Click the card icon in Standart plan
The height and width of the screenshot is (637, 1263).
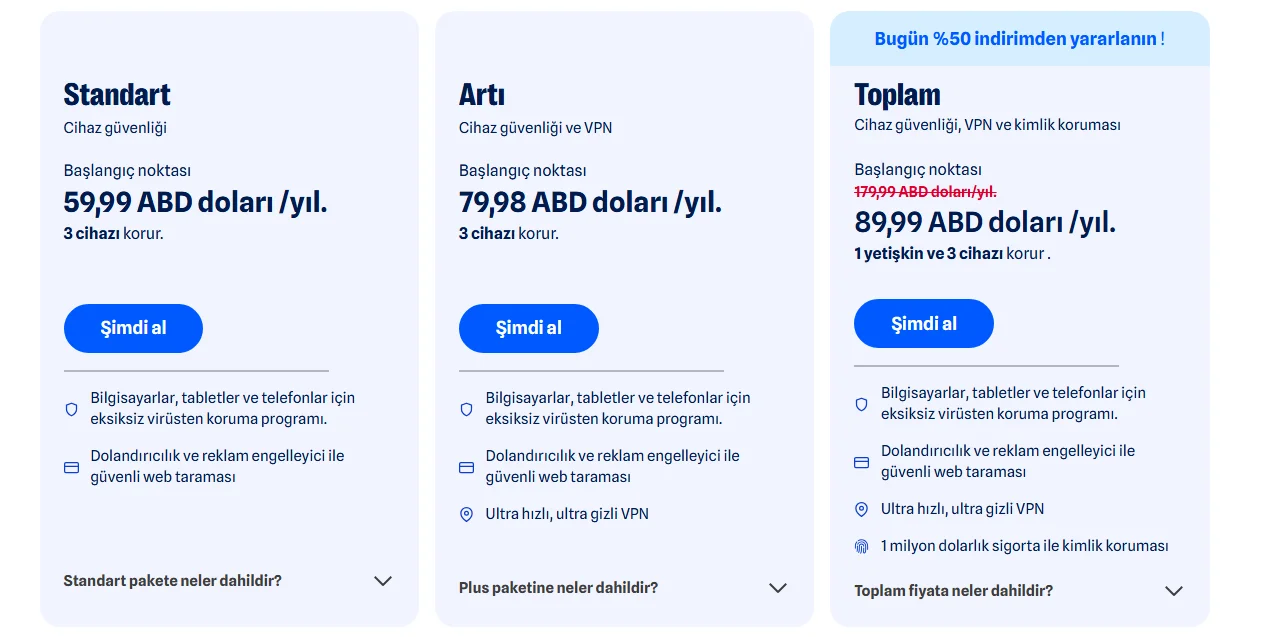point(71,467)
